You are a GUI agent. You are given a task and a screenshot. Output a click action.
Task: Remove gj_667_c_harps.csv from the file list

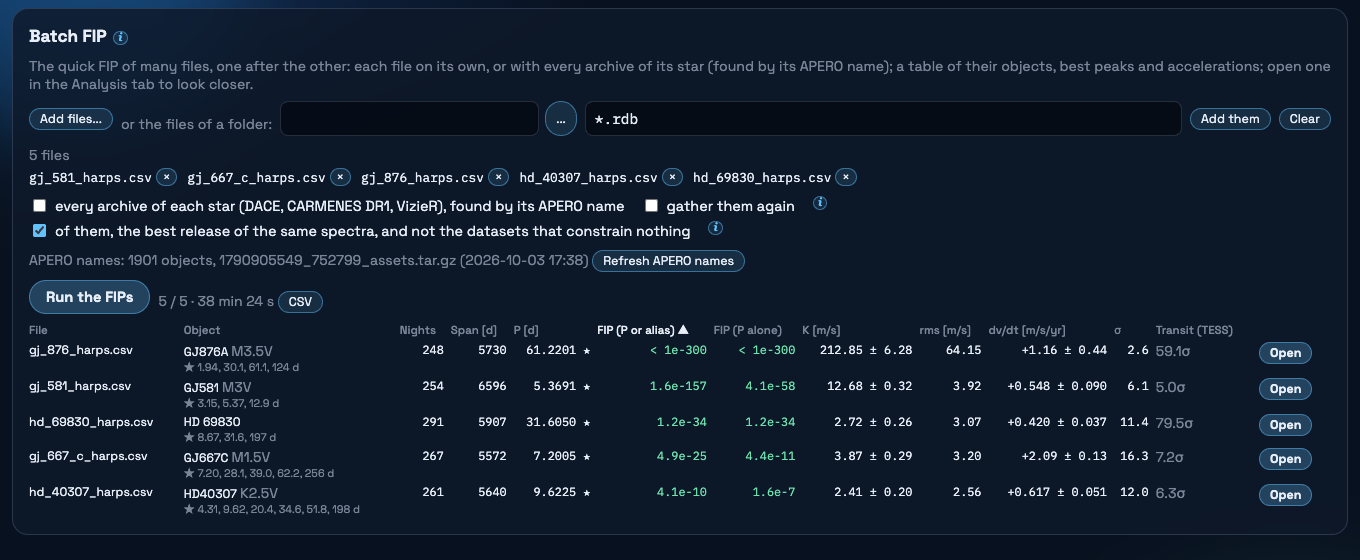pyautogui.click(x=341, y=177)
